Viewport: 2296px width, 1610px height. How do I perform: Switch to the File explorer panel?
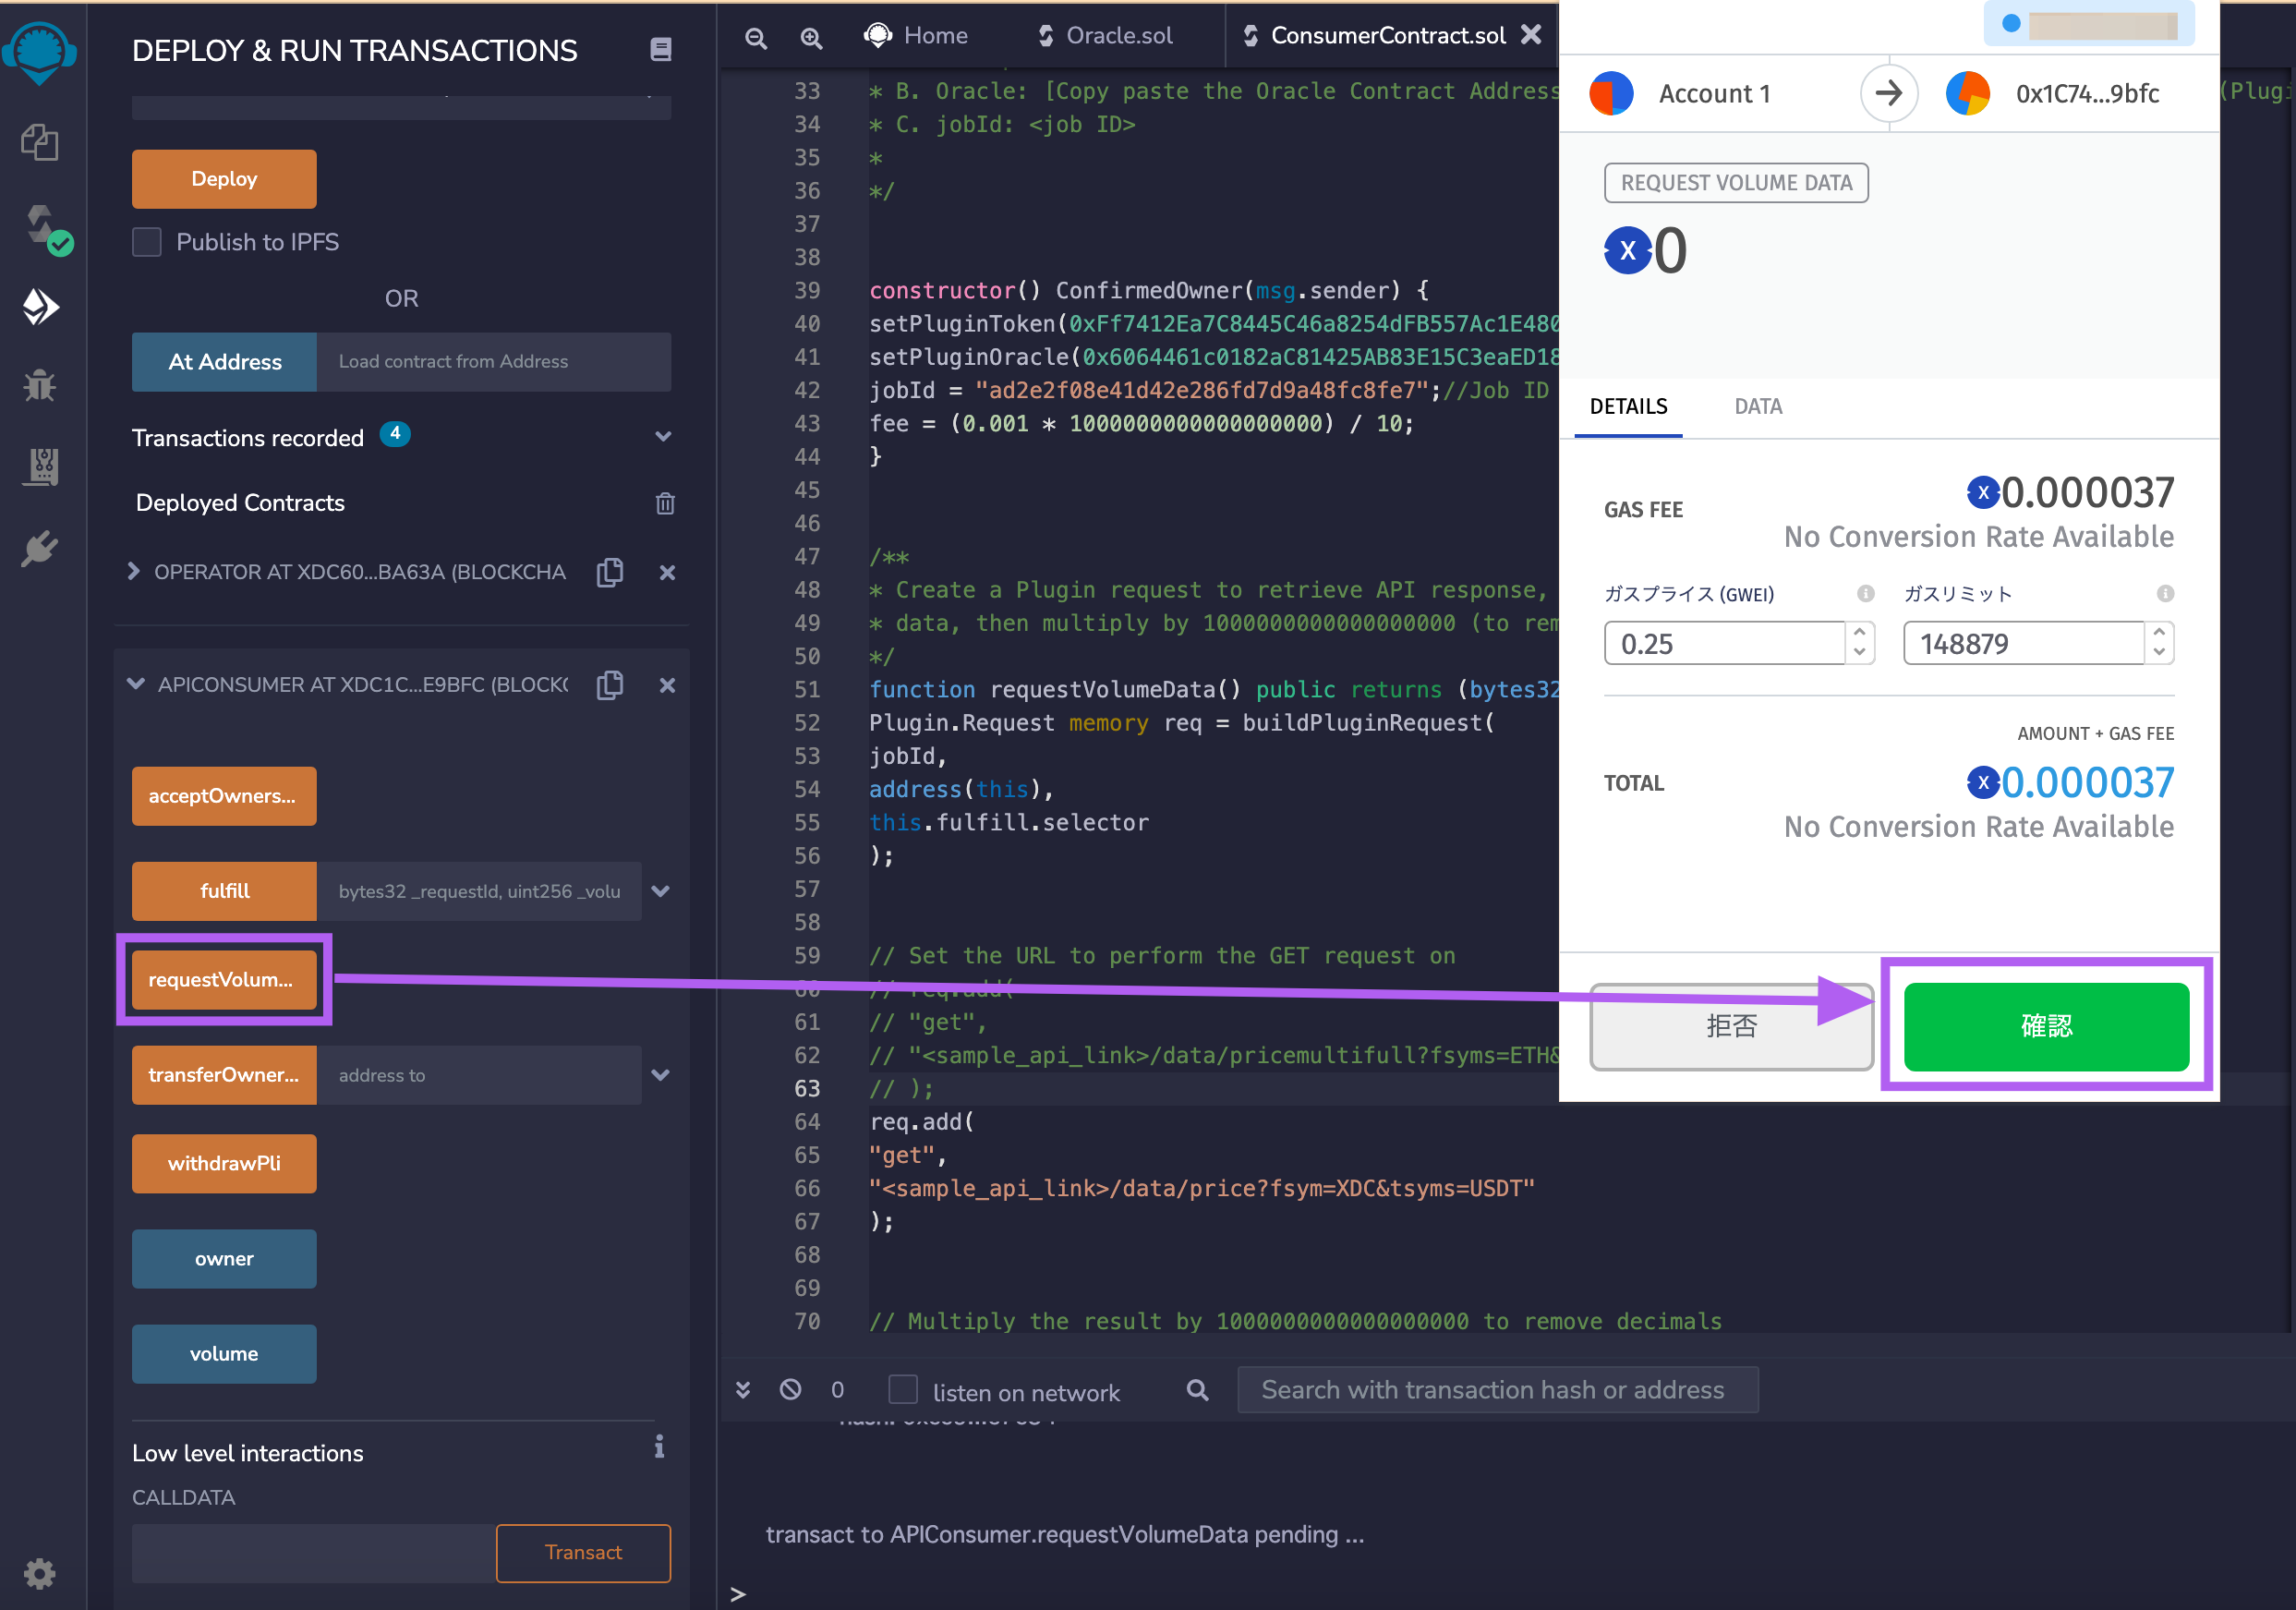[40, 142]
